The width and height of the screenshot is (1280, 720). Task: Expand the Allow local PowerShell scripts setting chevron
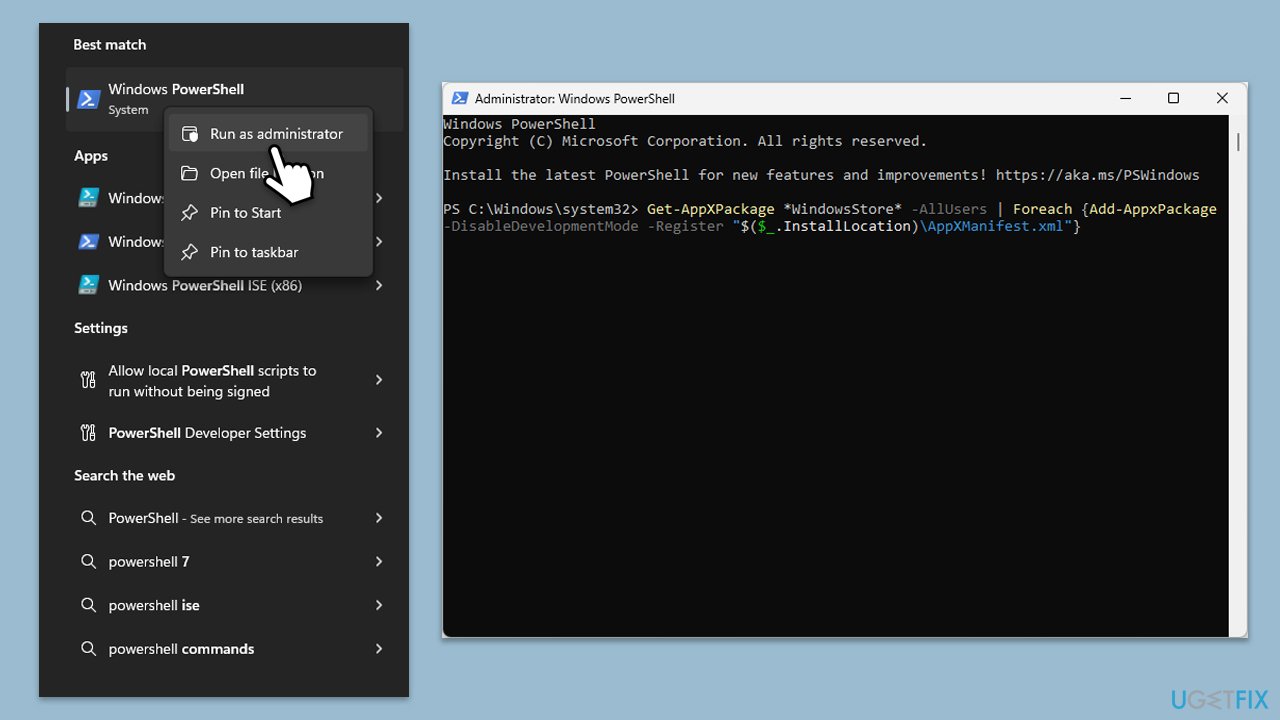click(x=379, y=380)
